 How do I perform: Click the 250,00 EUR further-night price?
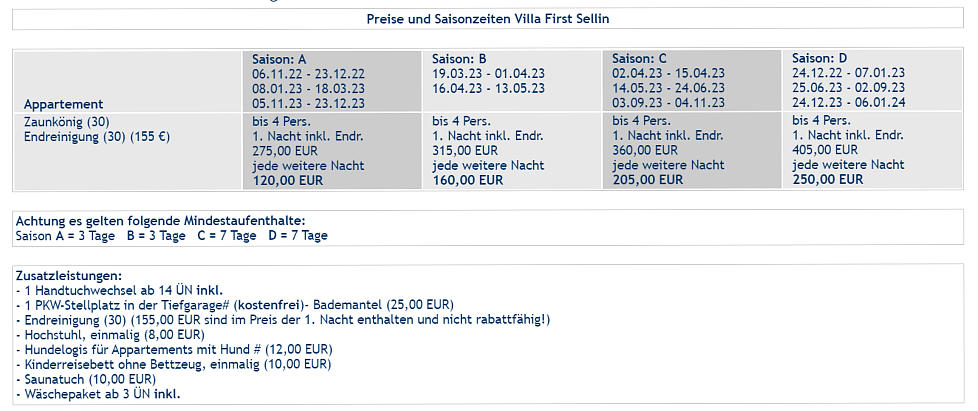[x=828, y=180]
